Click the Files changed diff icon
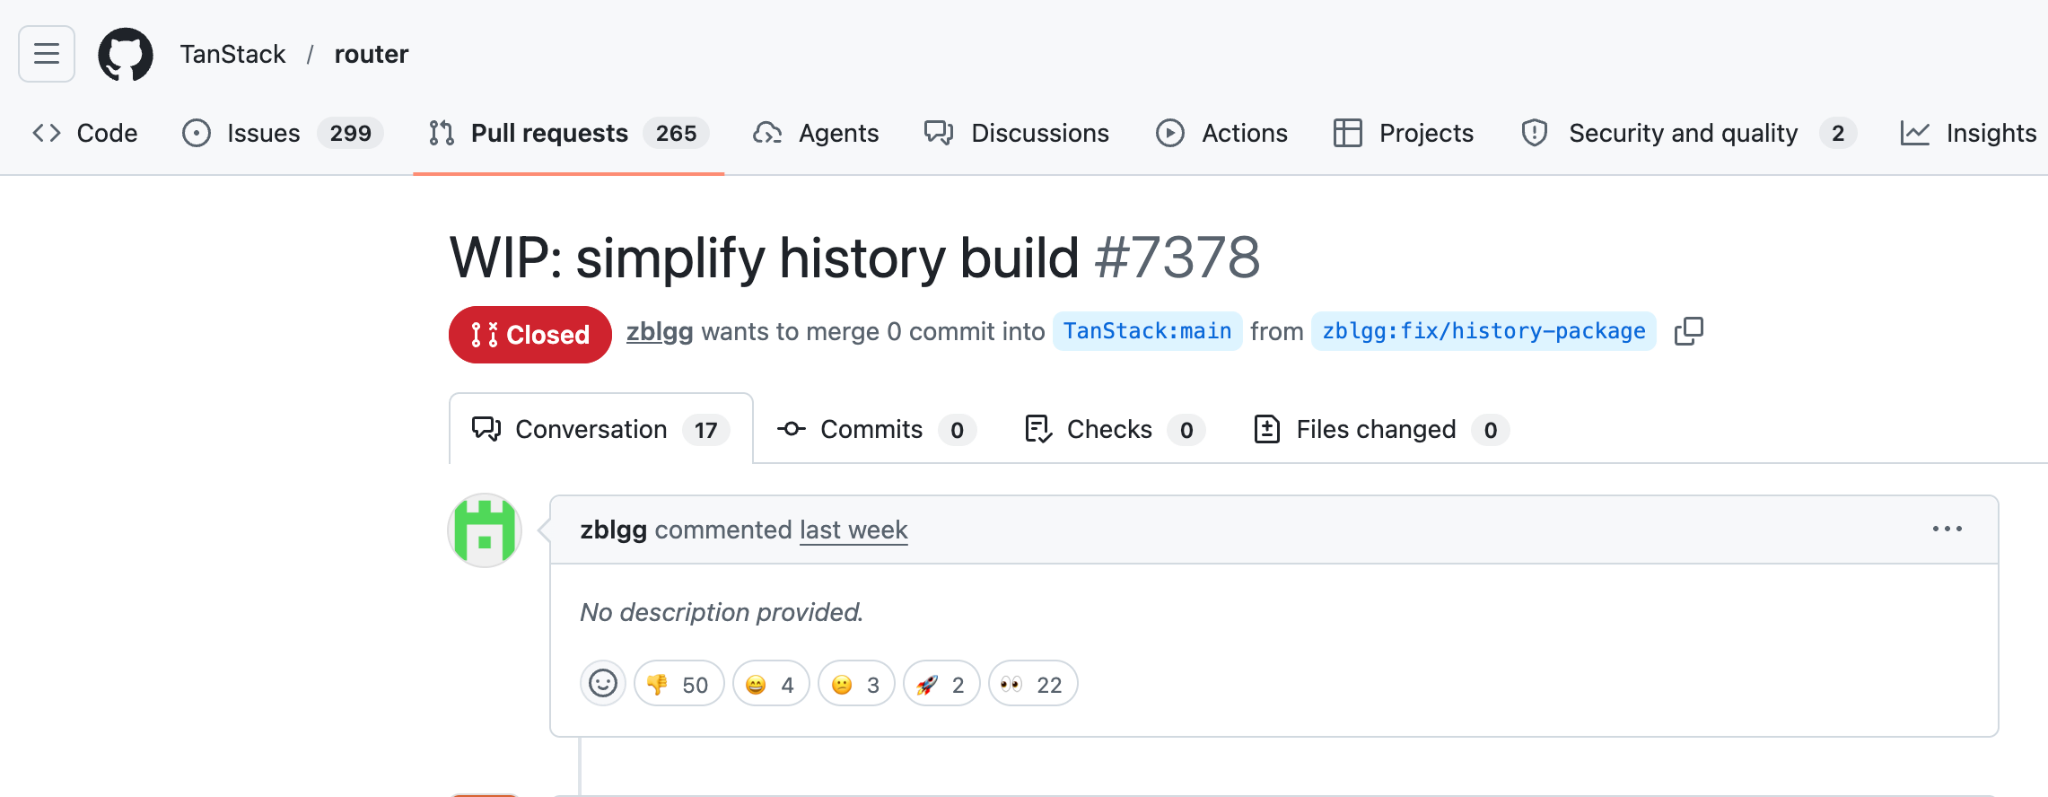The image size is (2048, 797). point(1267,429)
